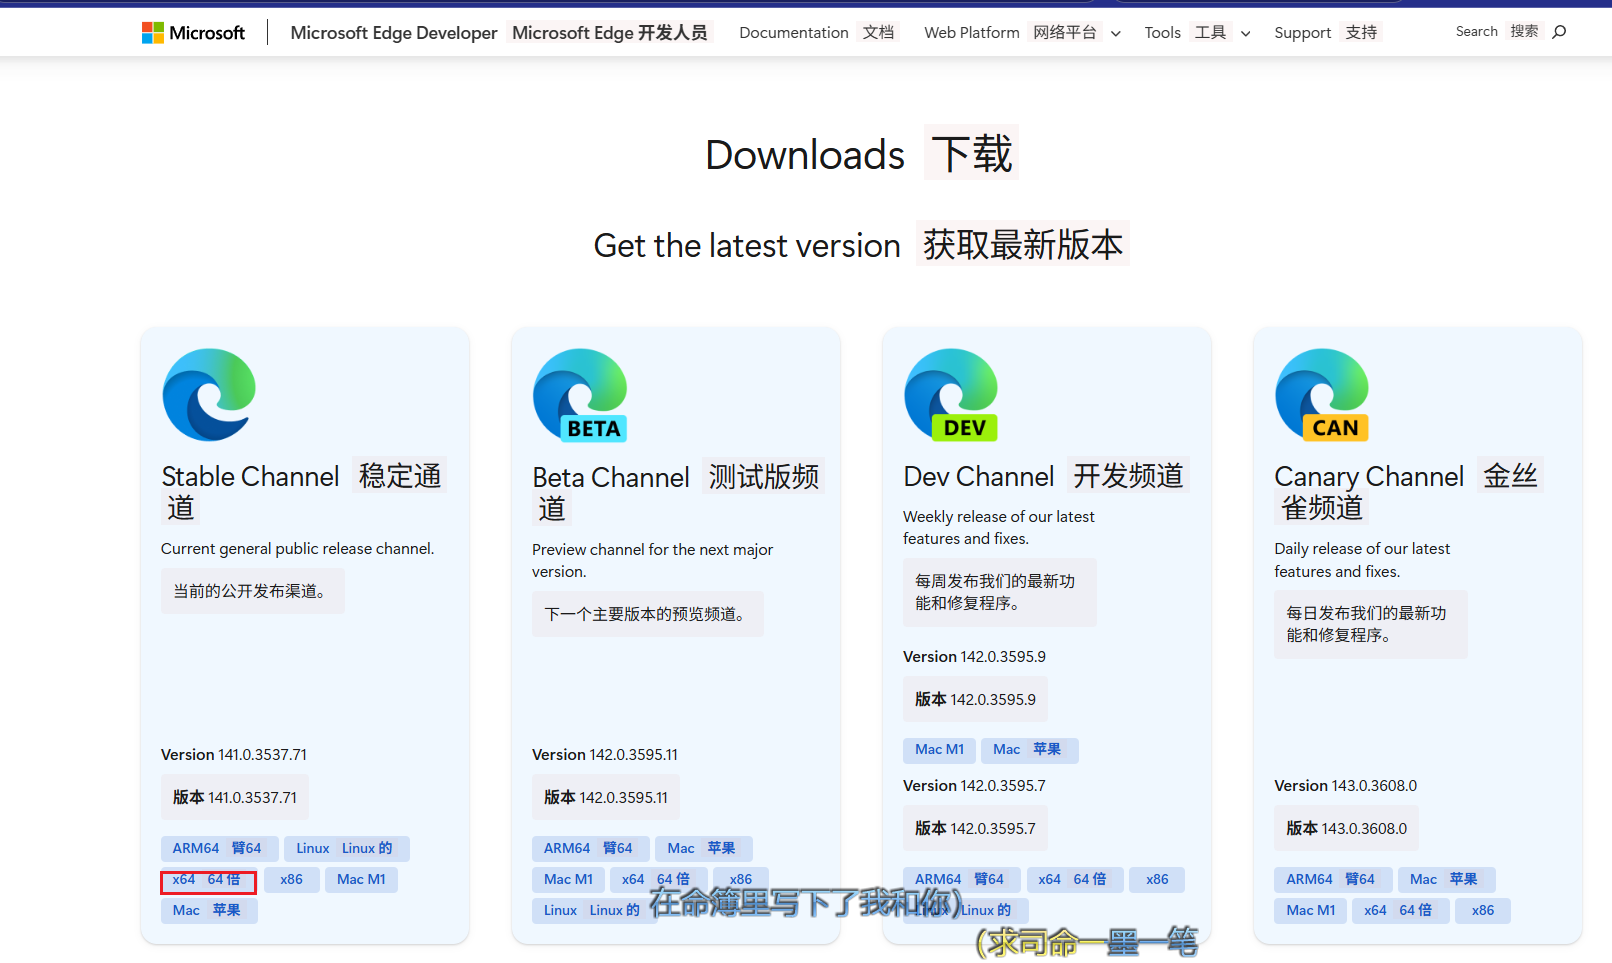1612x963 pixels.
Task: Click the Stable Channel title
Action: click(303, 491)
